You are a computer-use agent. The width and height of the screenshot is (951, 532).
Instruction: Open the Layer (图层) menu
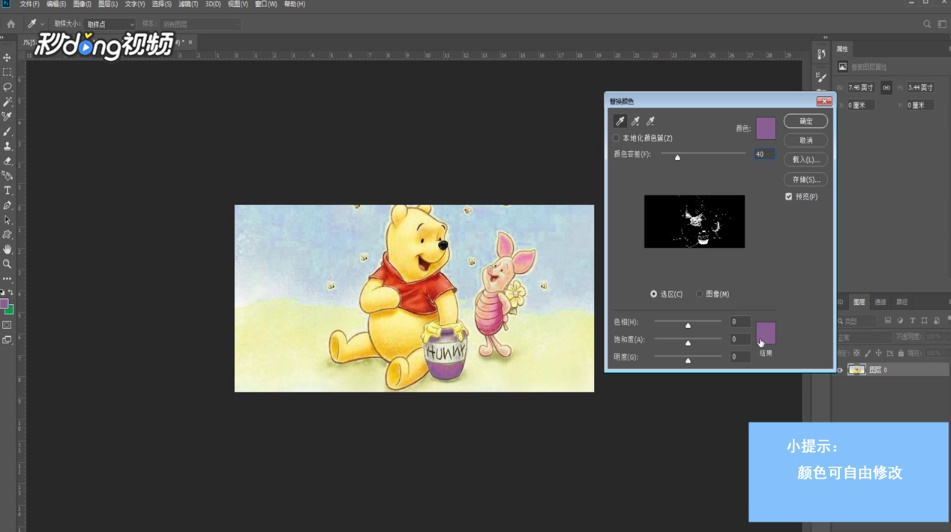pyautogui.click(x=108, y=4)
